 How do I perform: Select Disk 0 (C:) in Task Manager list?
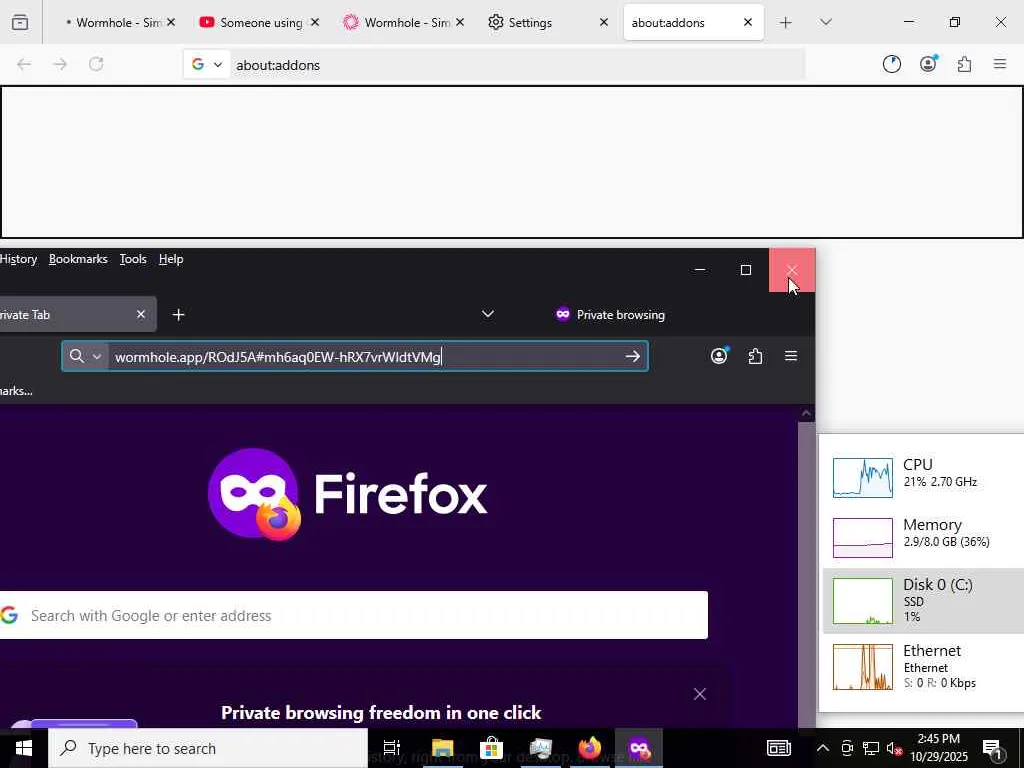pos(923,601)
